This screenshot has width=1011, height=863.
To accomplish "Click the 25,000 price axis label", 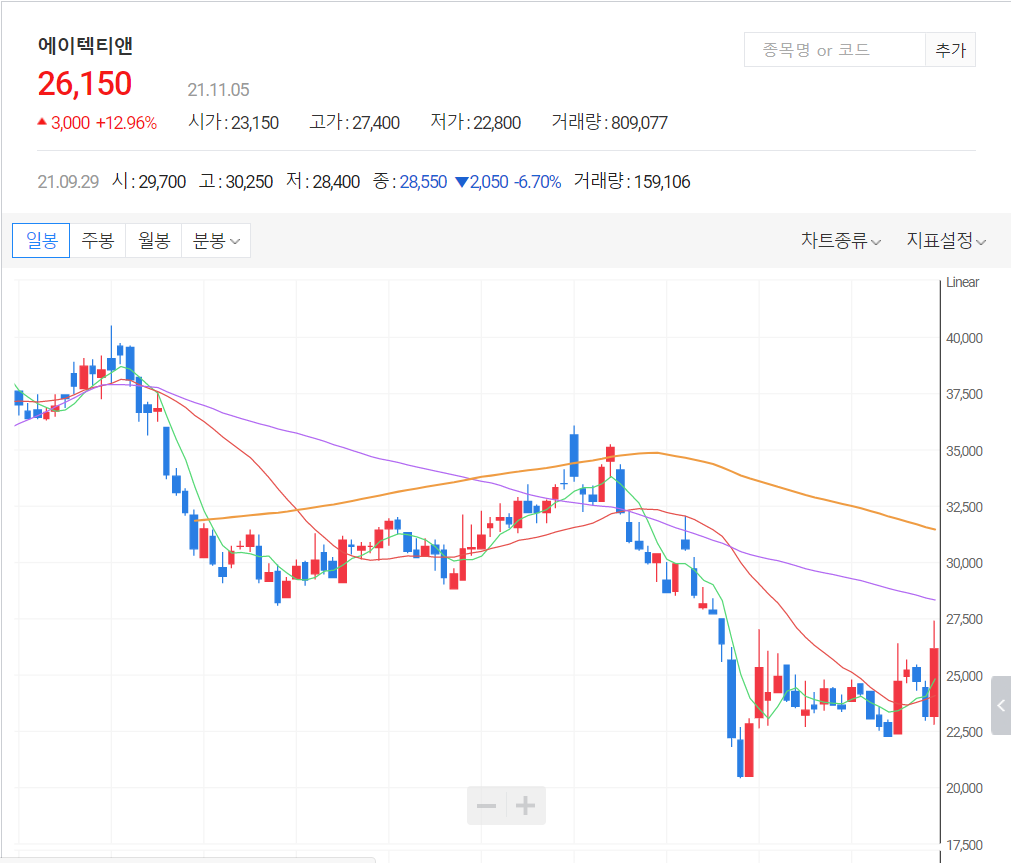I will pyautogui.click(x=964, y=676).
